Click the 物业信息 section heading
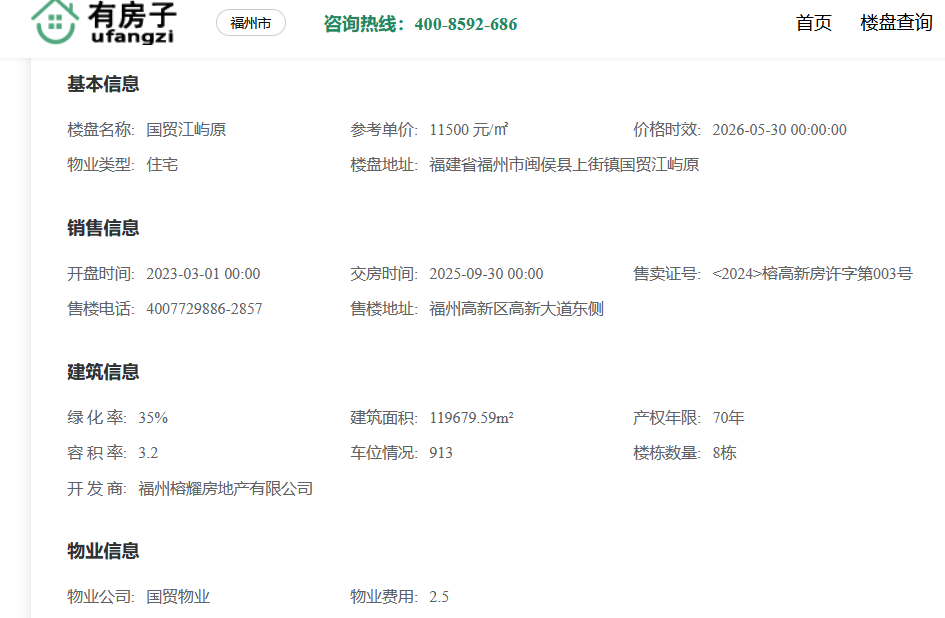 pyautogui.click(x=103, y=551)
